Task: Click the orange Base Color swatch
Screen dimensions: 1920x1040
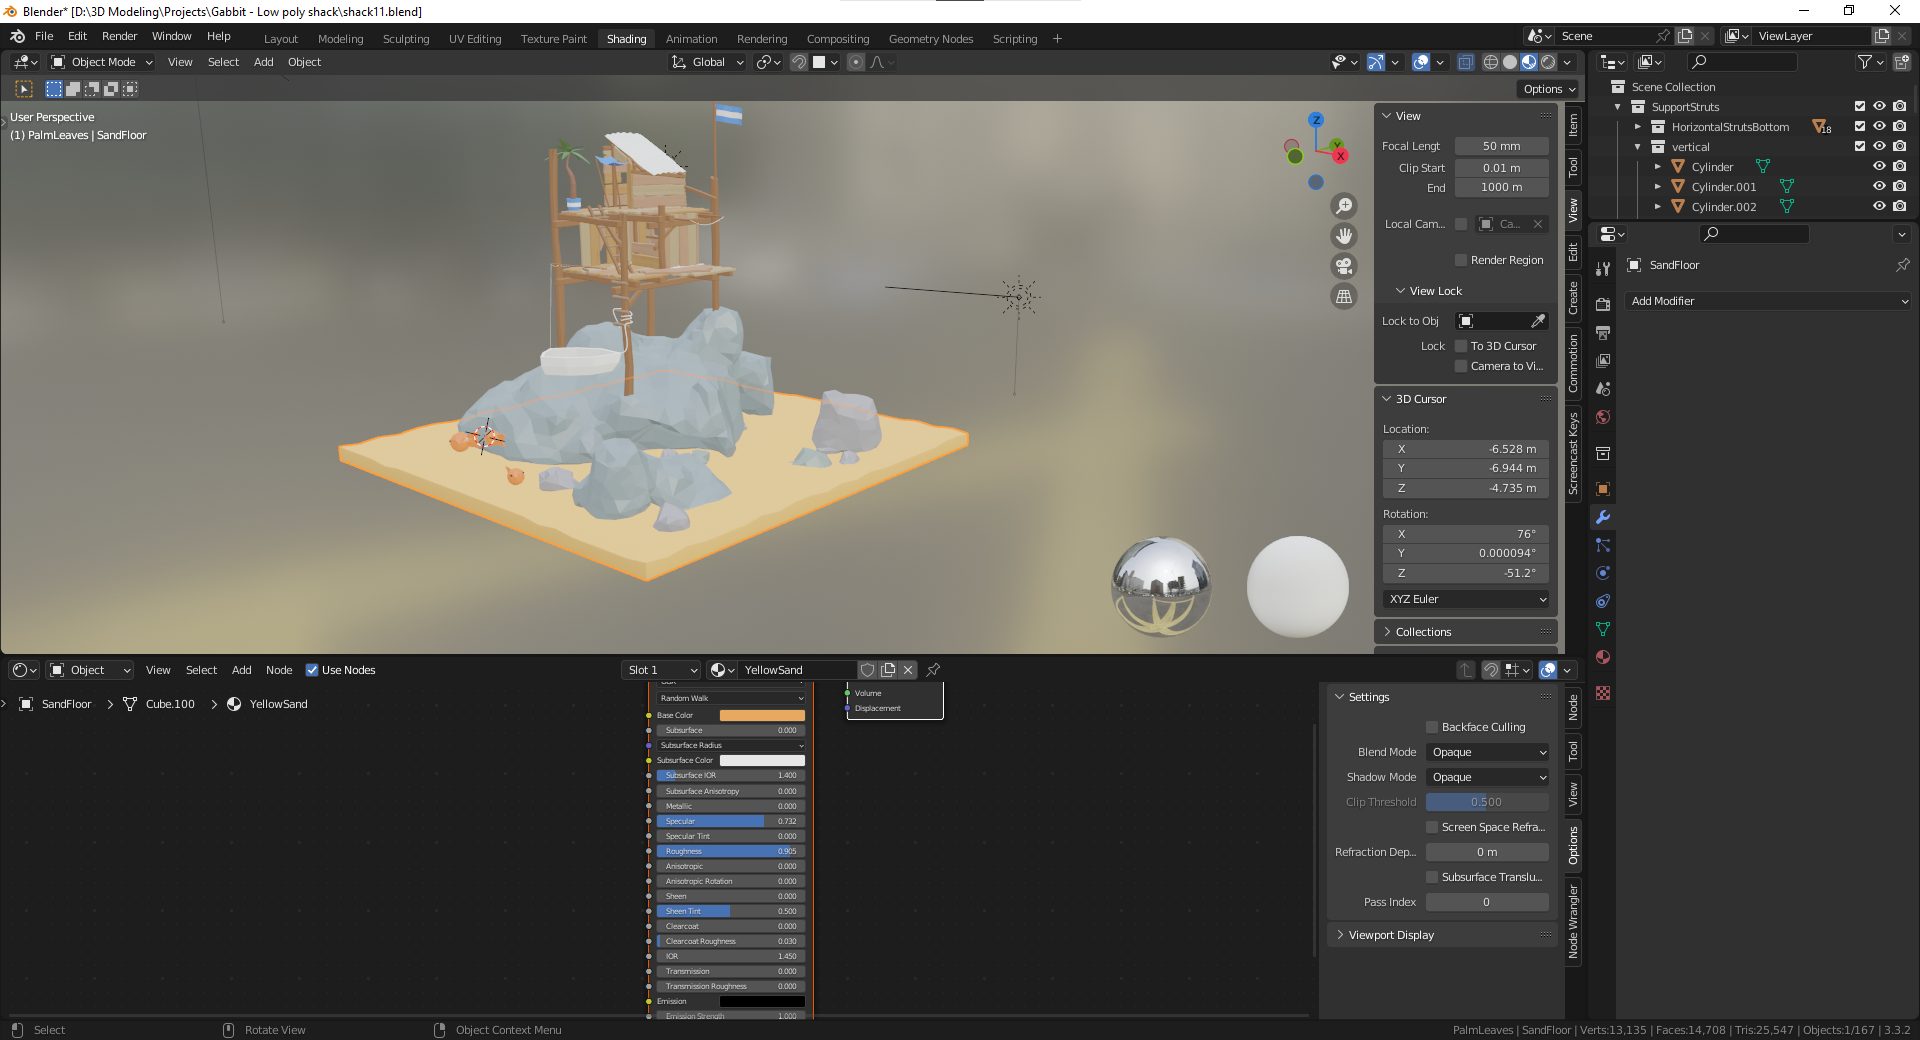Action: [762, 715]
